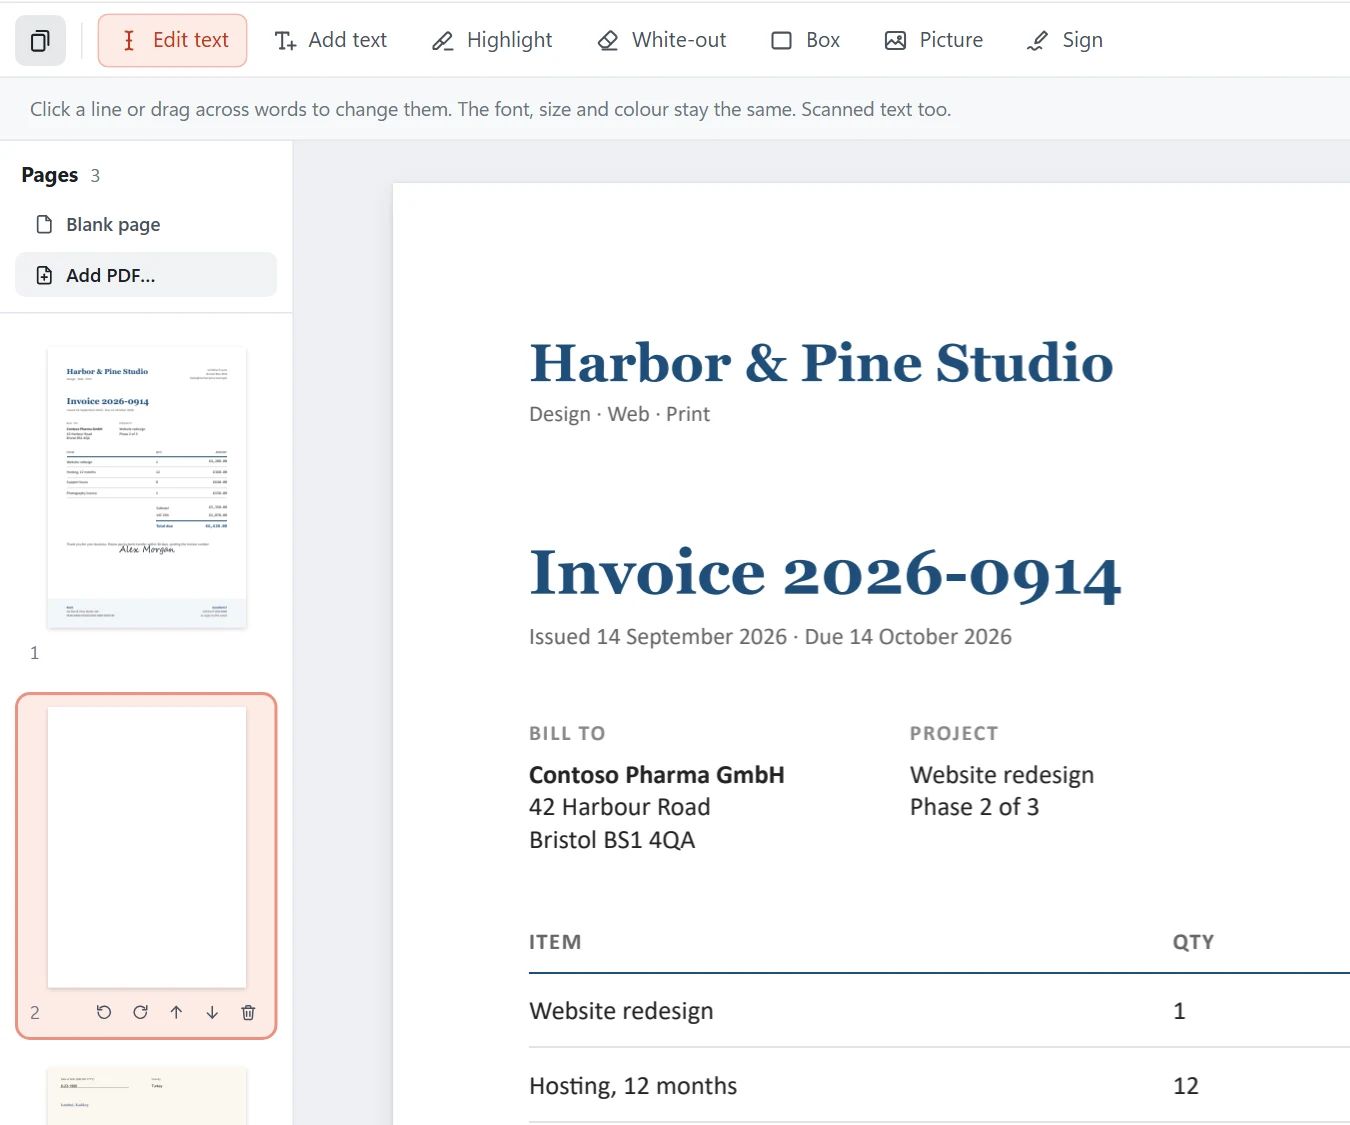The image size is (1350, 1125).
Task: Click the PROJECT label
Action: [954, 733]
